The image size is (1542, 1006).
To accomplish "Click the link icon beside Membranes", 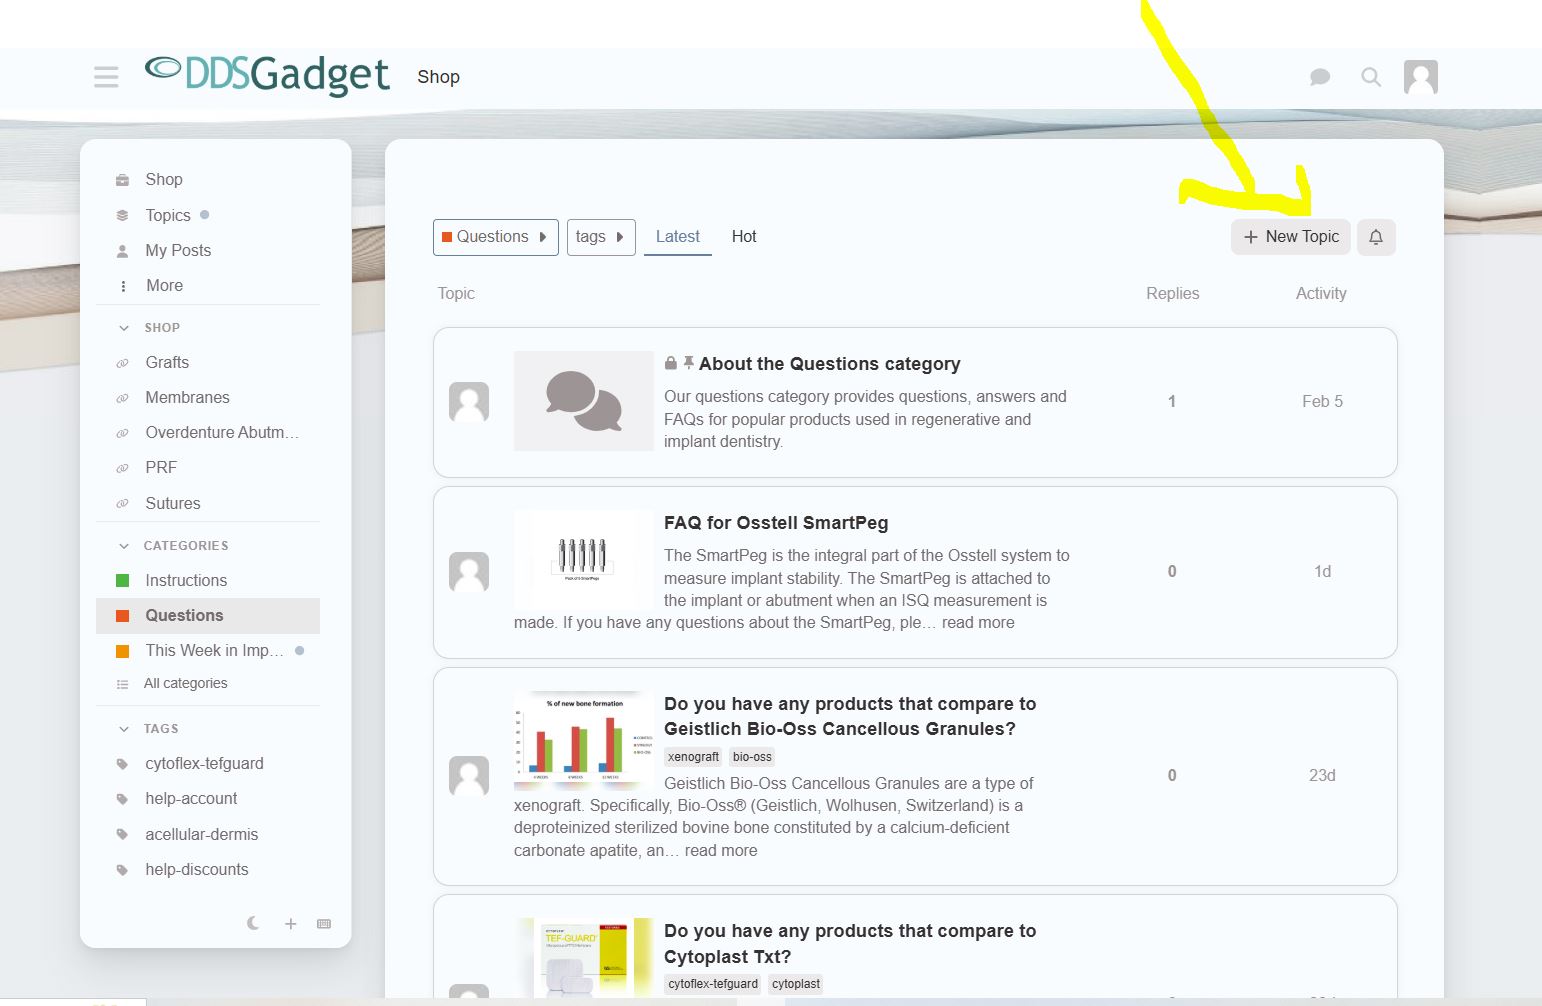I will pos(123,398).
